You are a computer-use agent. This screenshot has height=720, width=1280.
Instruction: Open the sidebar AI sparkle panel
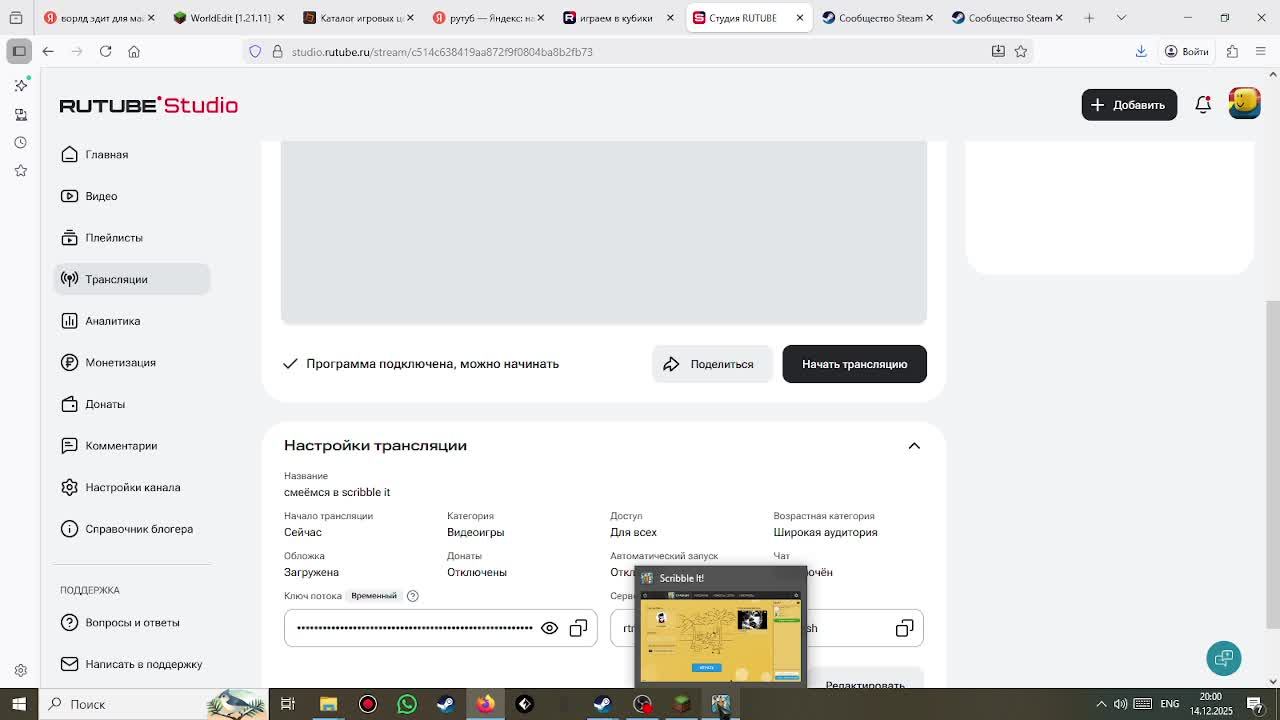(20, 86)
